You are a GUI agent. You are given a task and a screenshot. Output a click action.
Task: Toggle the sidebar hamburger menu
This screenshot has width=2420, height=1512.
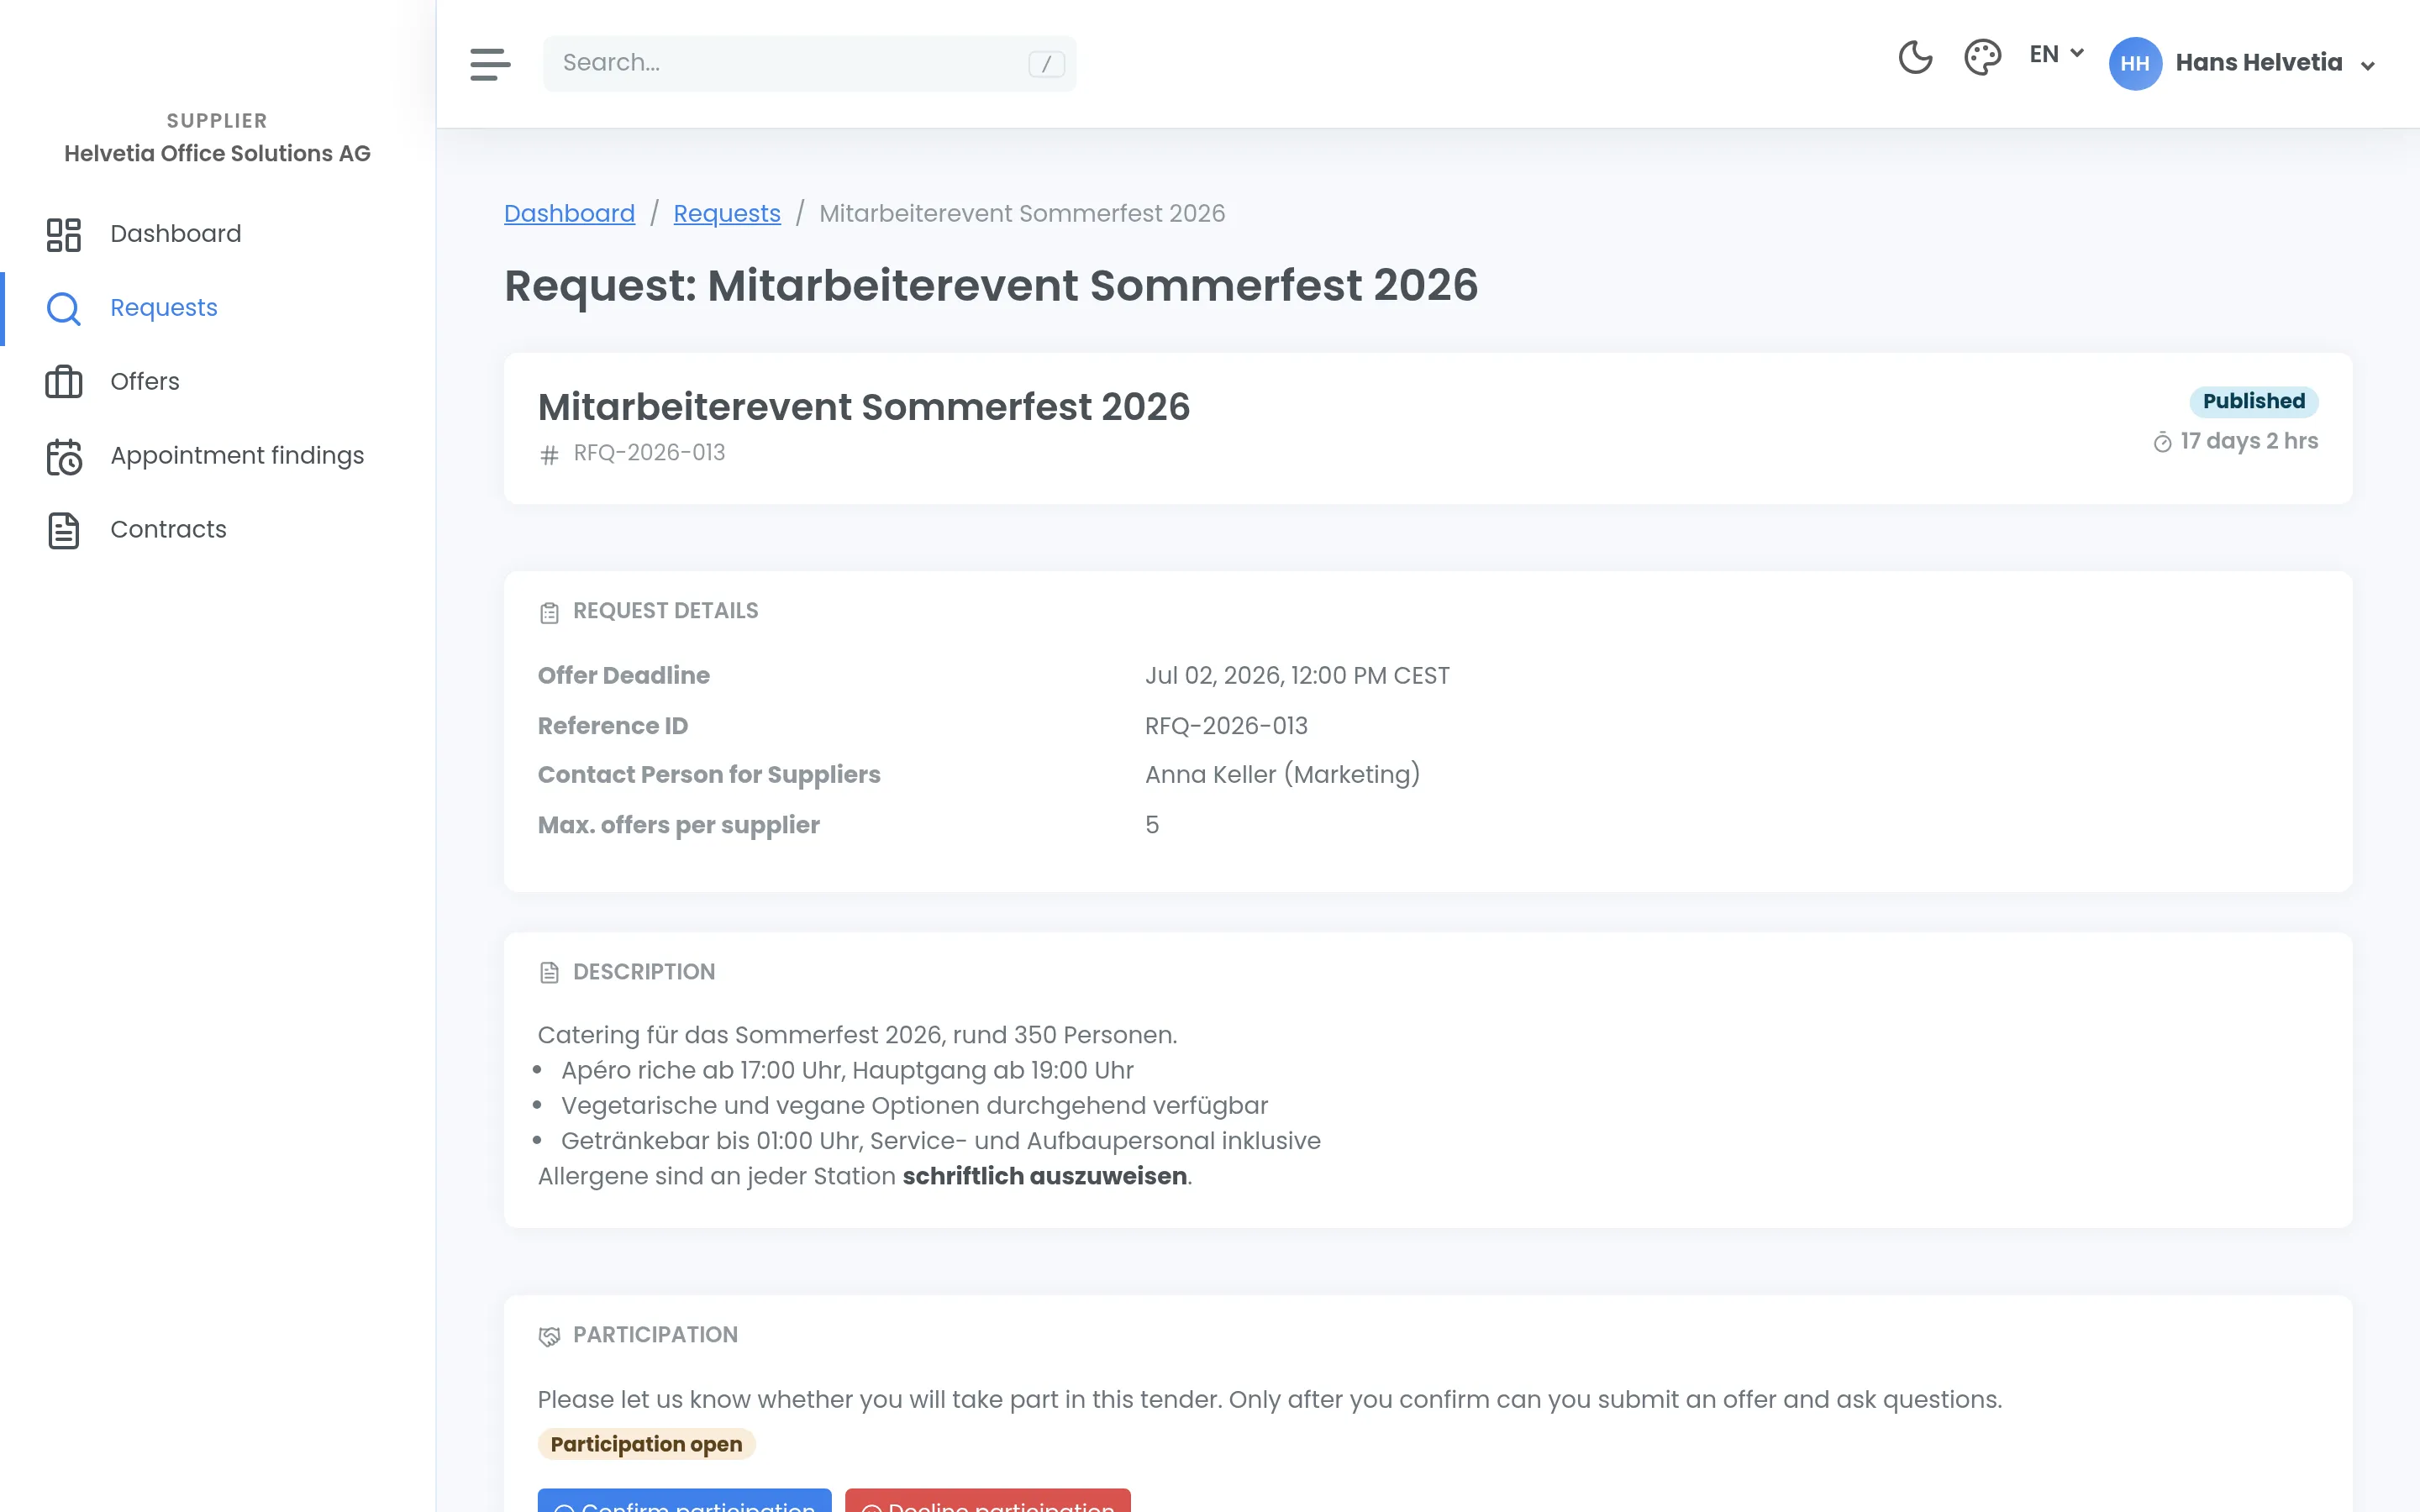tap(490, 64)
